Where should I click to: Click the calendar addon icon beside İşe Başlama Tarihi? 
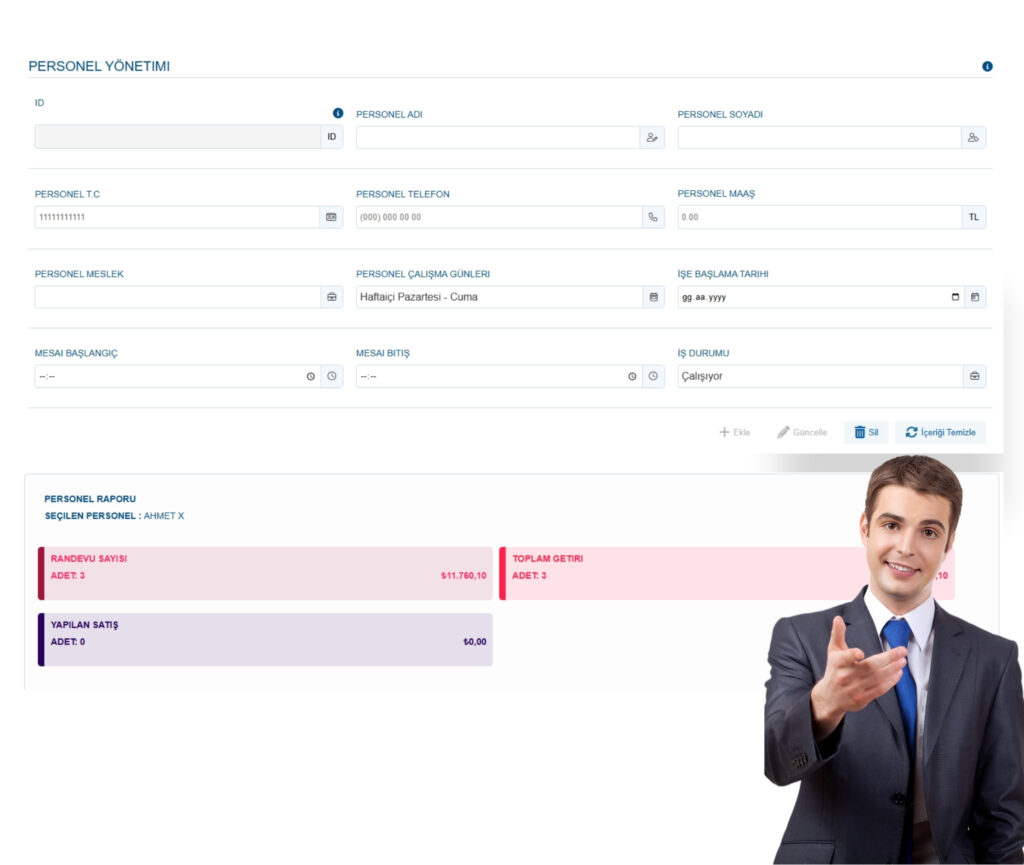(x=974, y=297)
